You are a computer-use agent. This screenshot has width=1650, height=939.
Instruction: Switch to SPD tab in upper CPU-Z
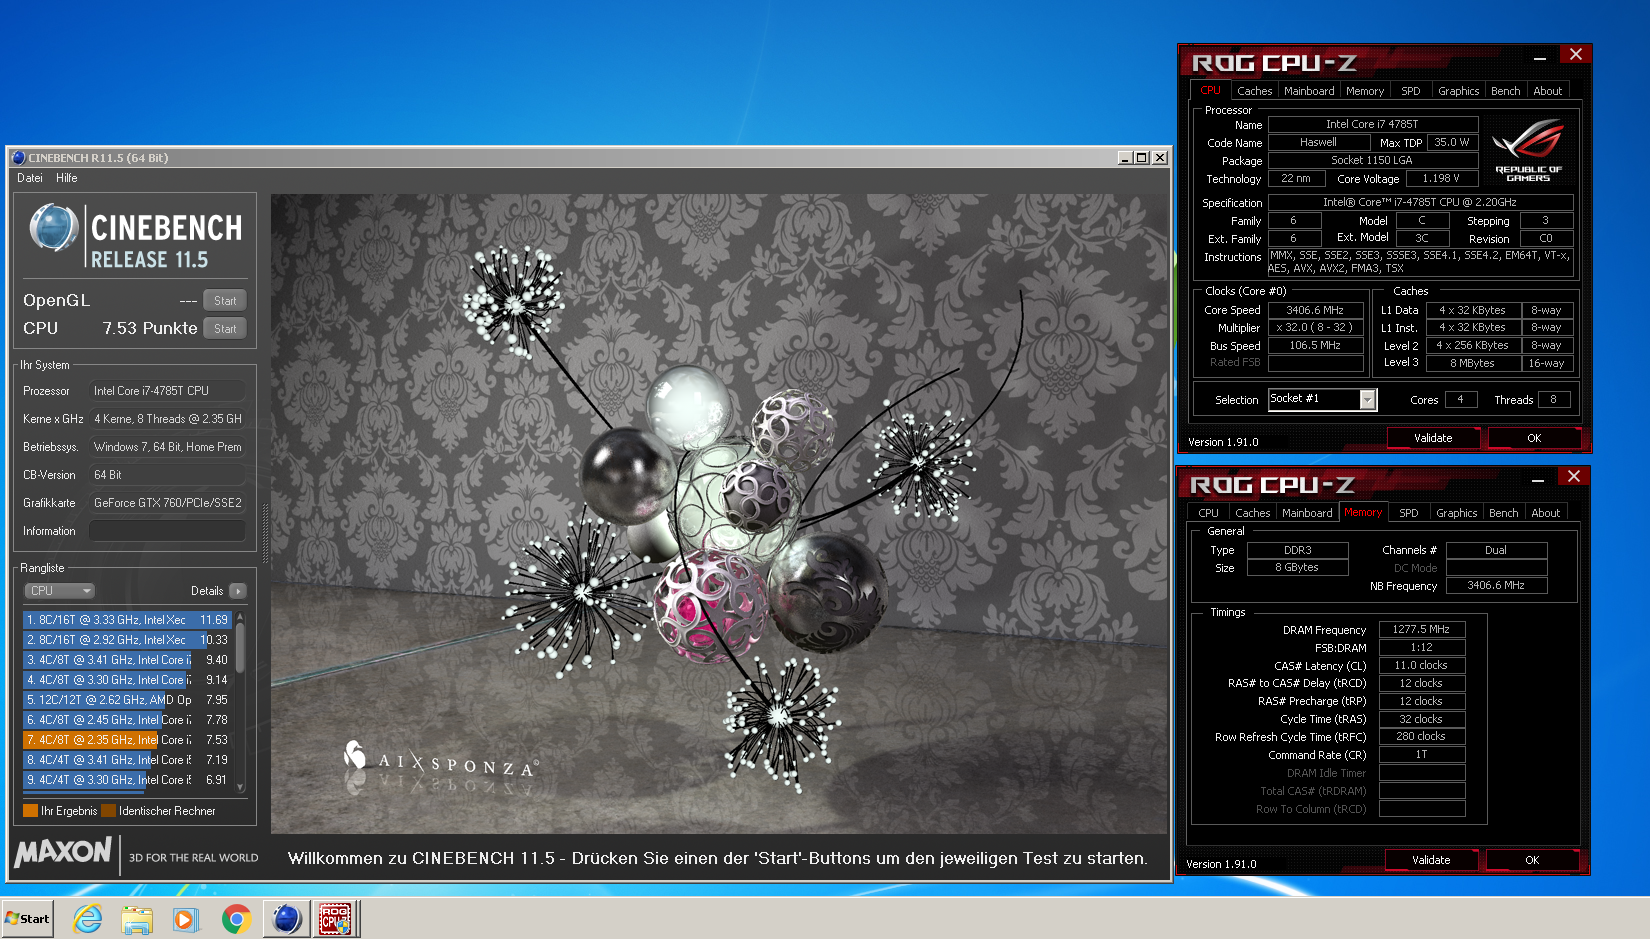pos(1411,91)
